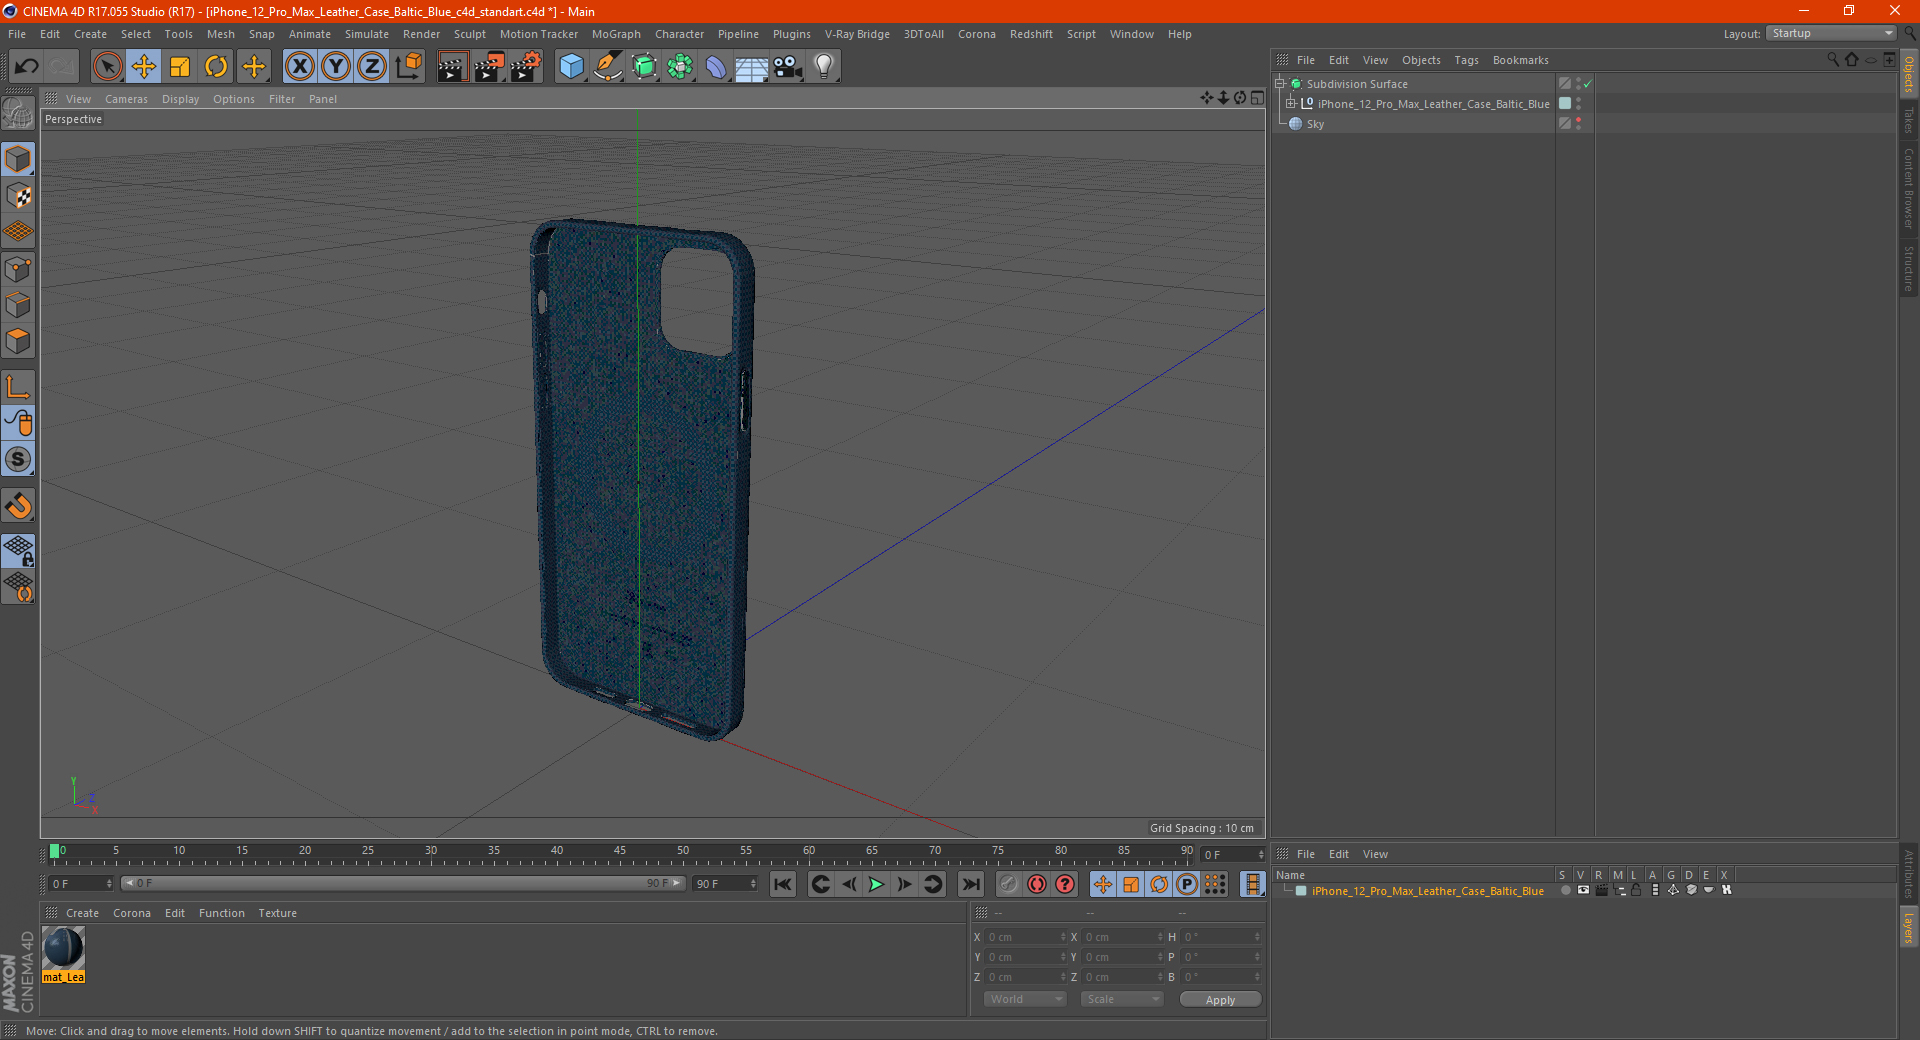Toggle the Z axis lock
The width and height of the screenshot is (1920, 1040).
click(x=372, y=67)
